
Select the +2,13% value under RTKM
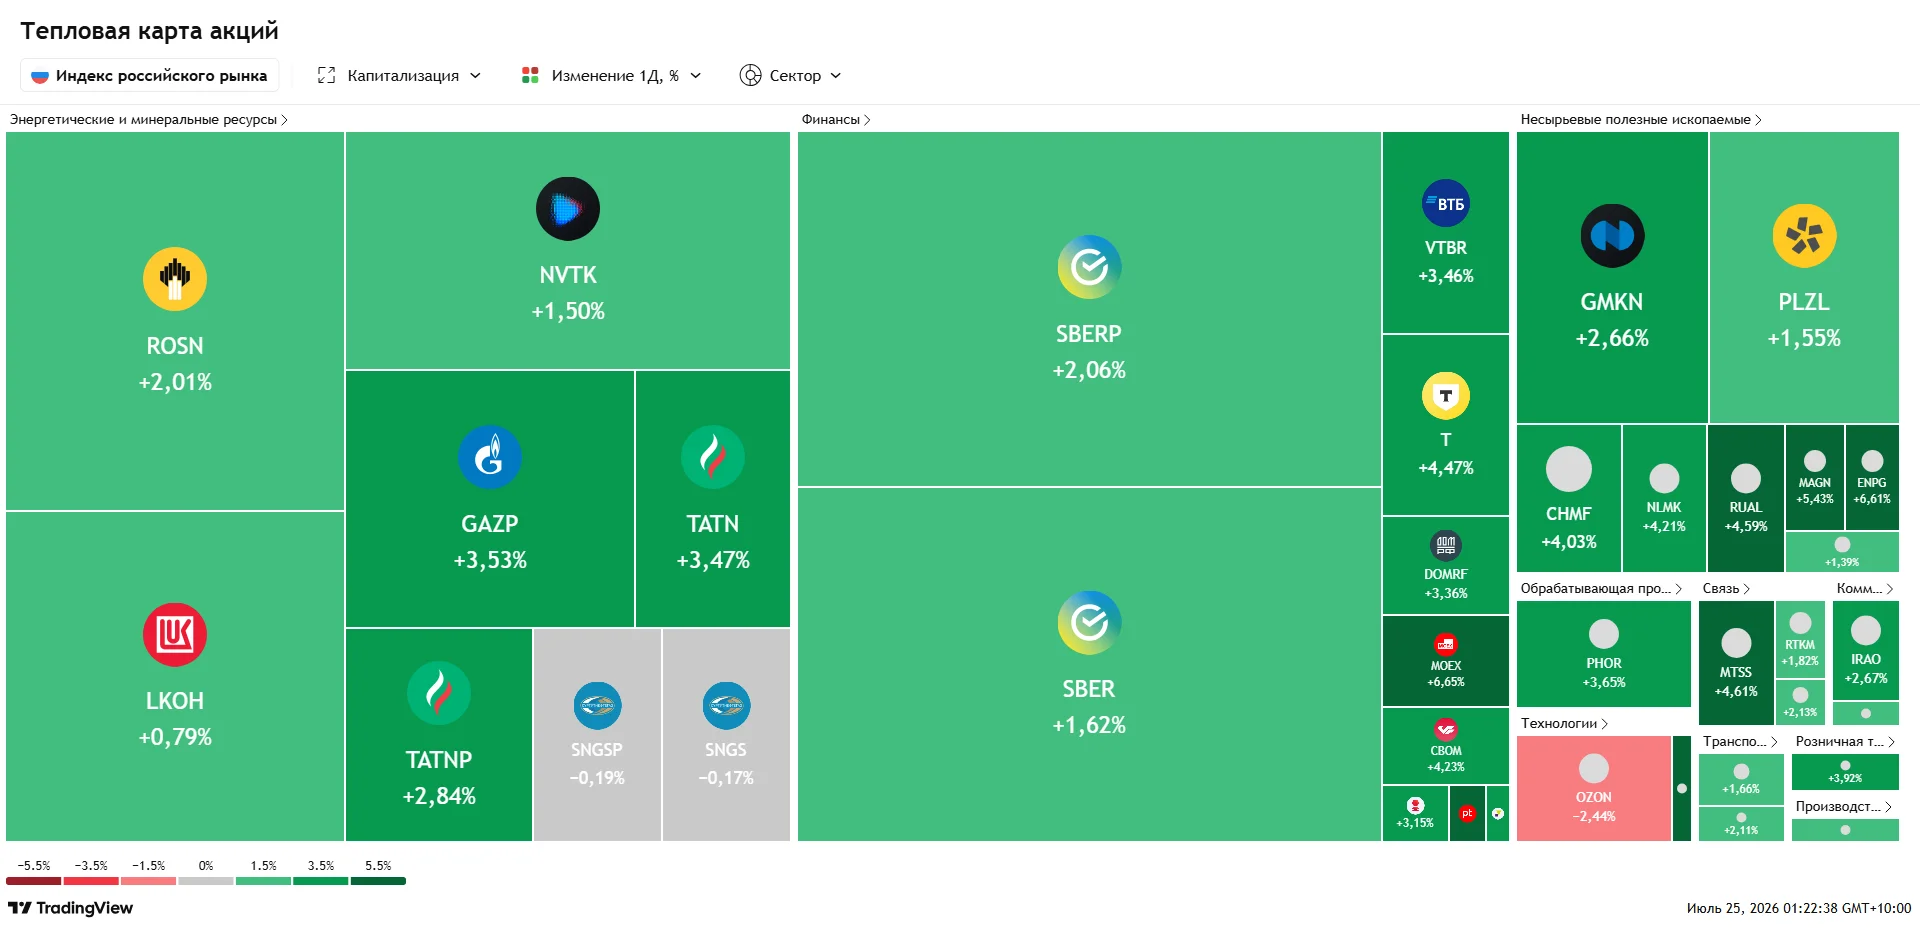1800,713
